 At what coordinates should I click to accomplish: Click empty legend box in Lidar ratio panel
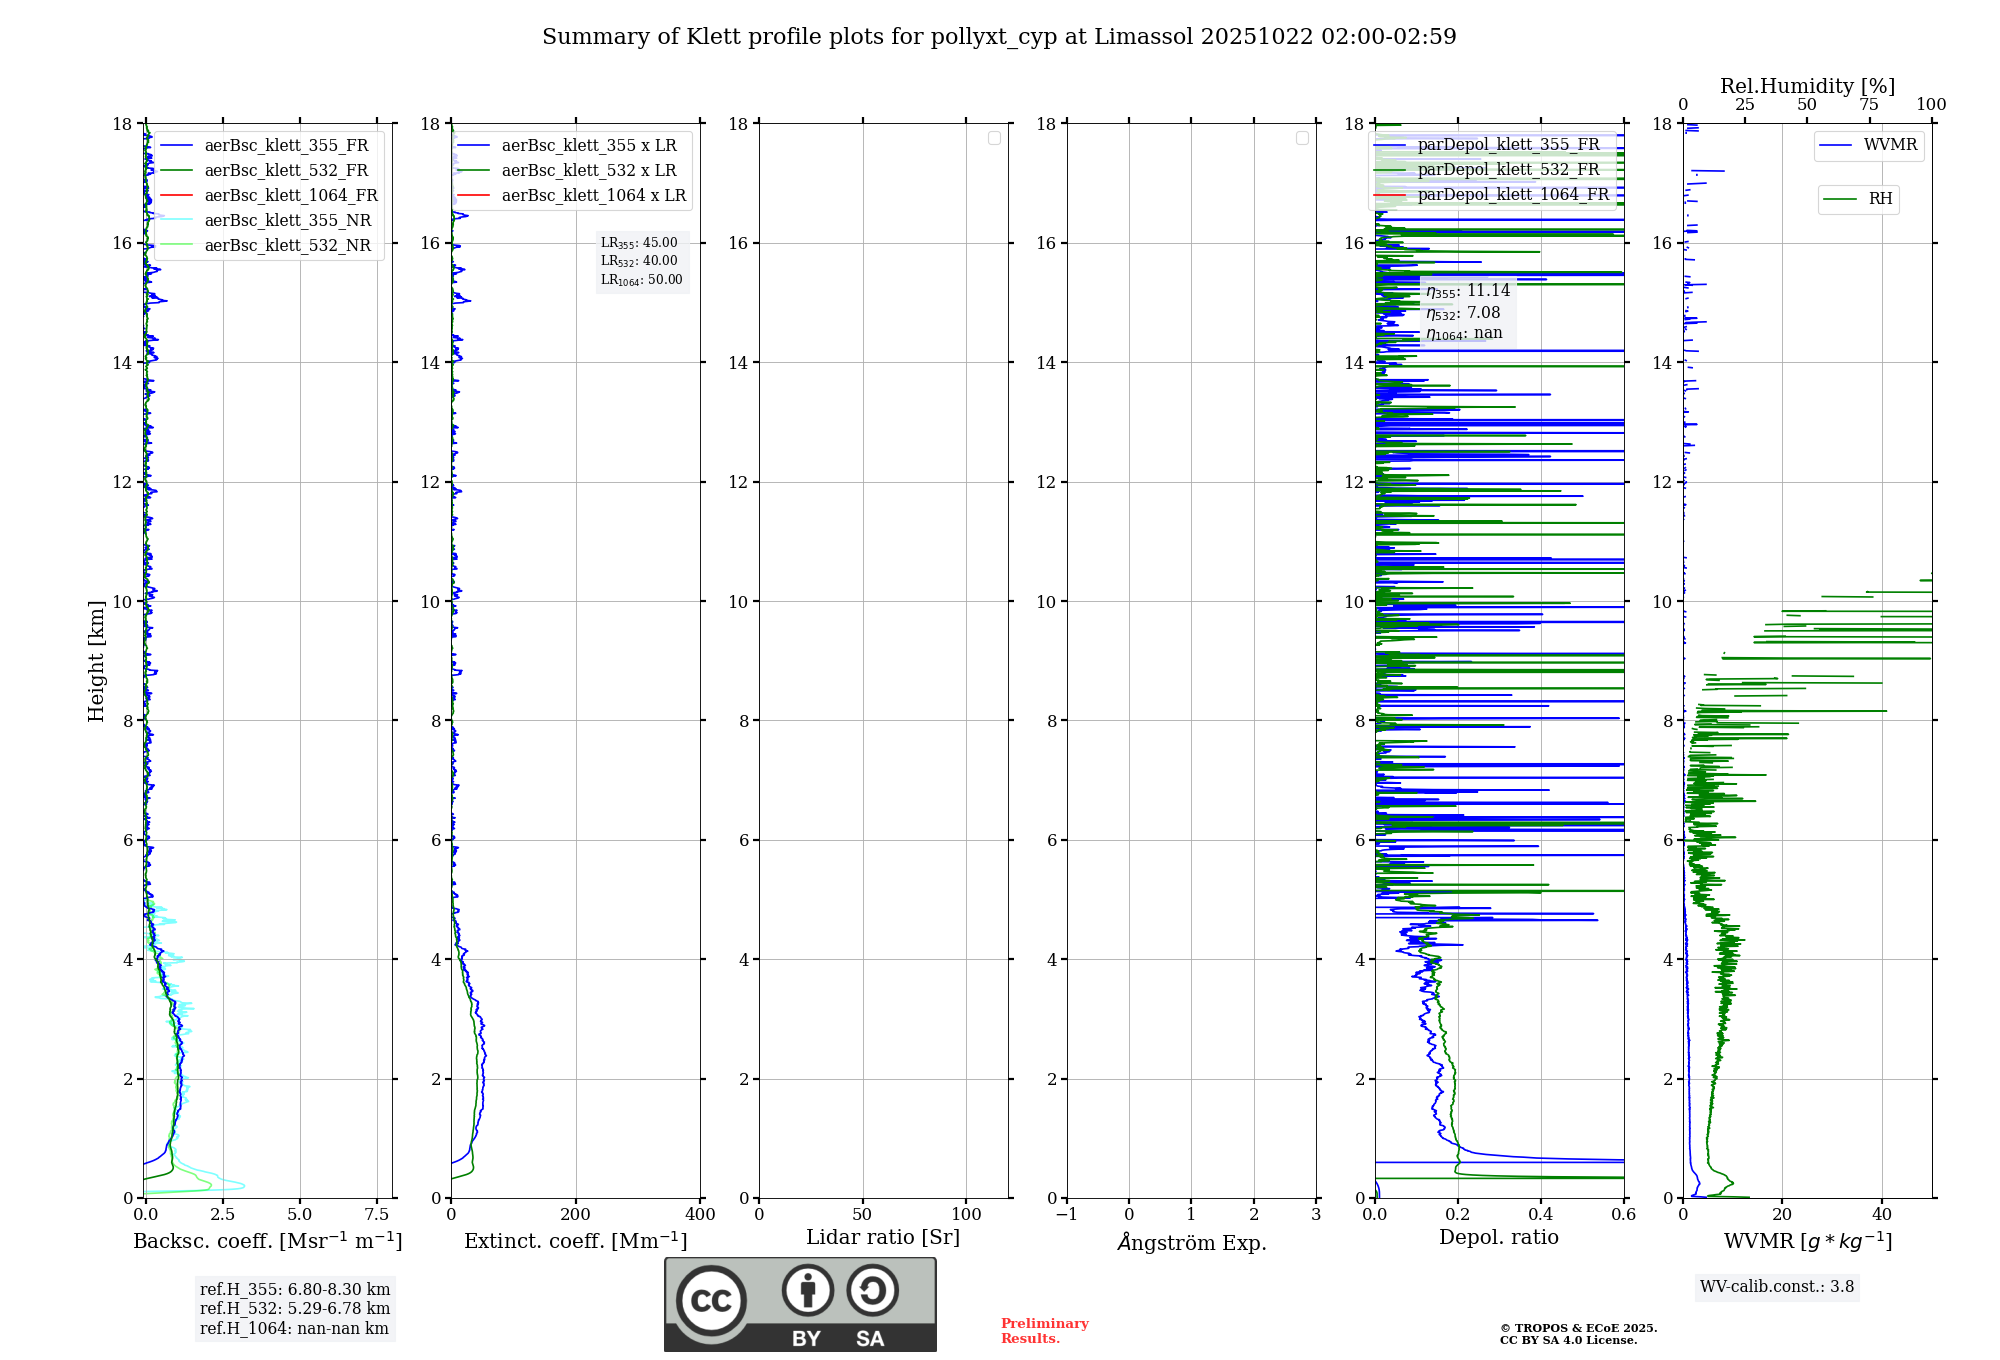click(994, 138)
